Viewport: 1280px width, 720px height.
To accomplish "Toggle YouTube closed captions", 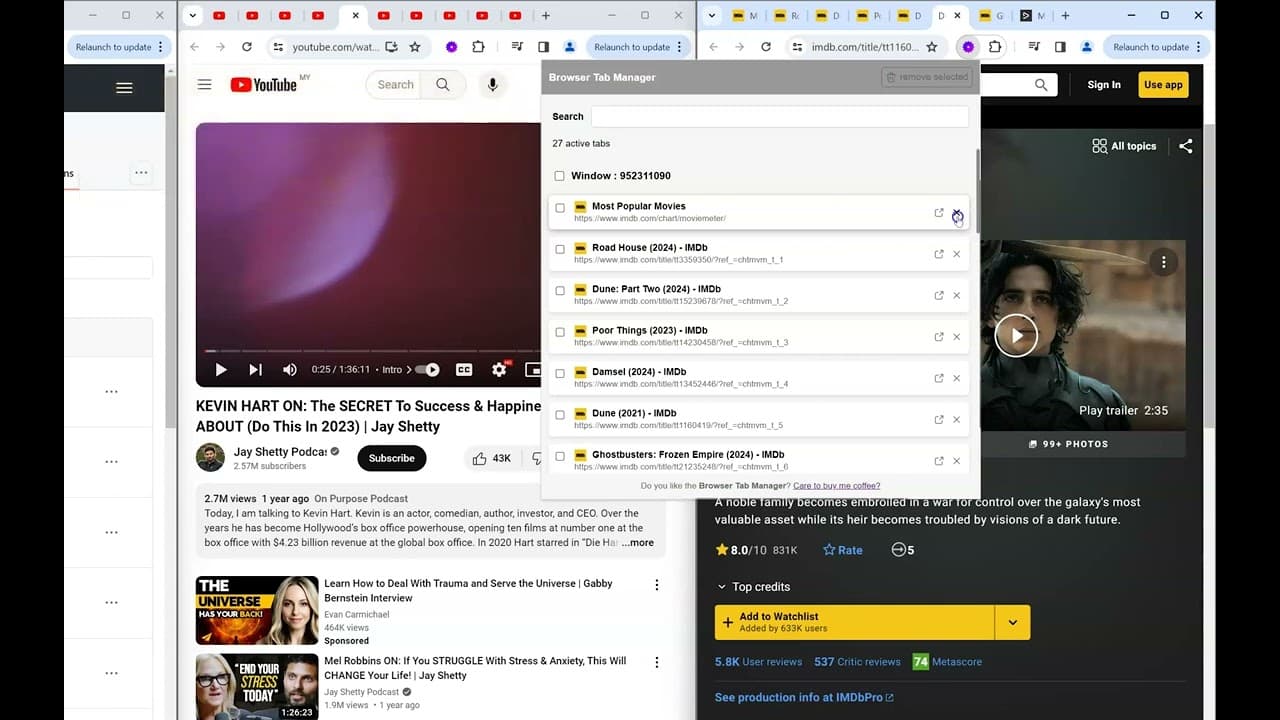I will [464, 370].
